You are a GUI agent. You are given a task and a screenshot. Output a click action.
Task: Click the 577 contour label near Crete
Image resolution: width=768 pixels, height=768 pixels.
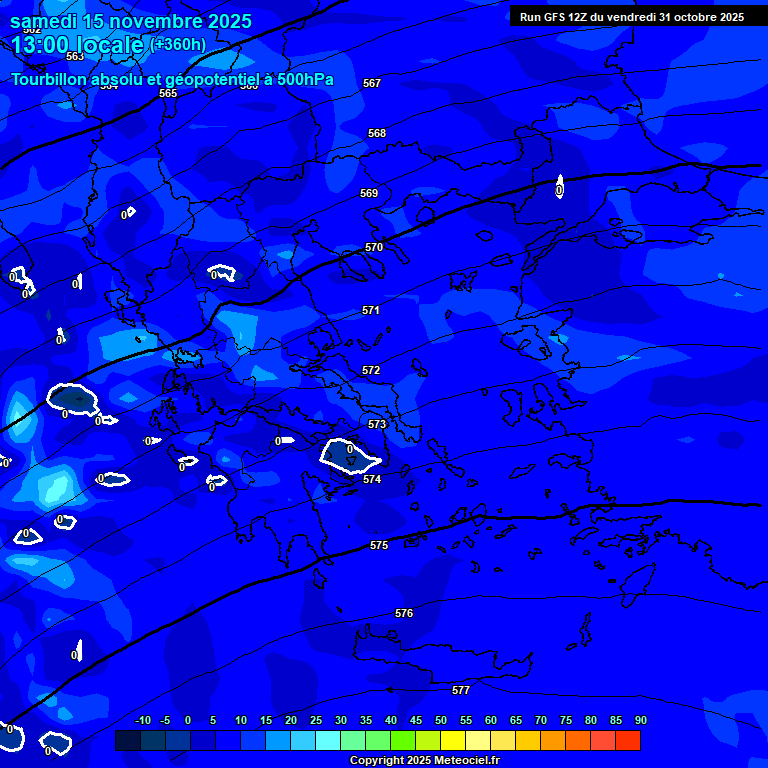coord(461,690)
